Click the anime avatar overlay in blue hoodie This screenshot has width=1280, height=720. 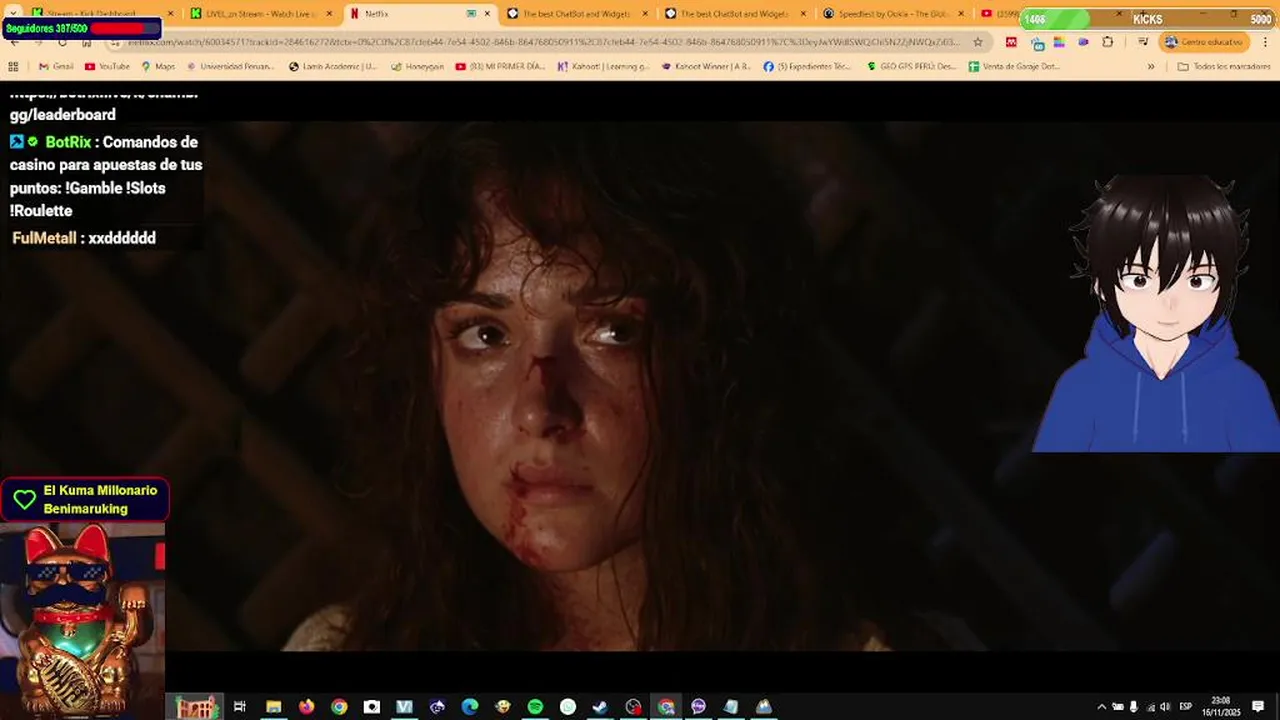1157,315
